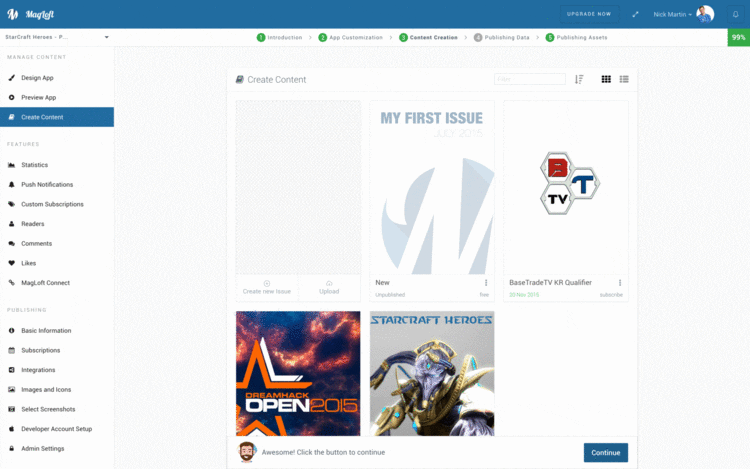The height and width of the screenshot is (469, 750).
Task: Go to step 2 App Customization
Action: [351, 37]
